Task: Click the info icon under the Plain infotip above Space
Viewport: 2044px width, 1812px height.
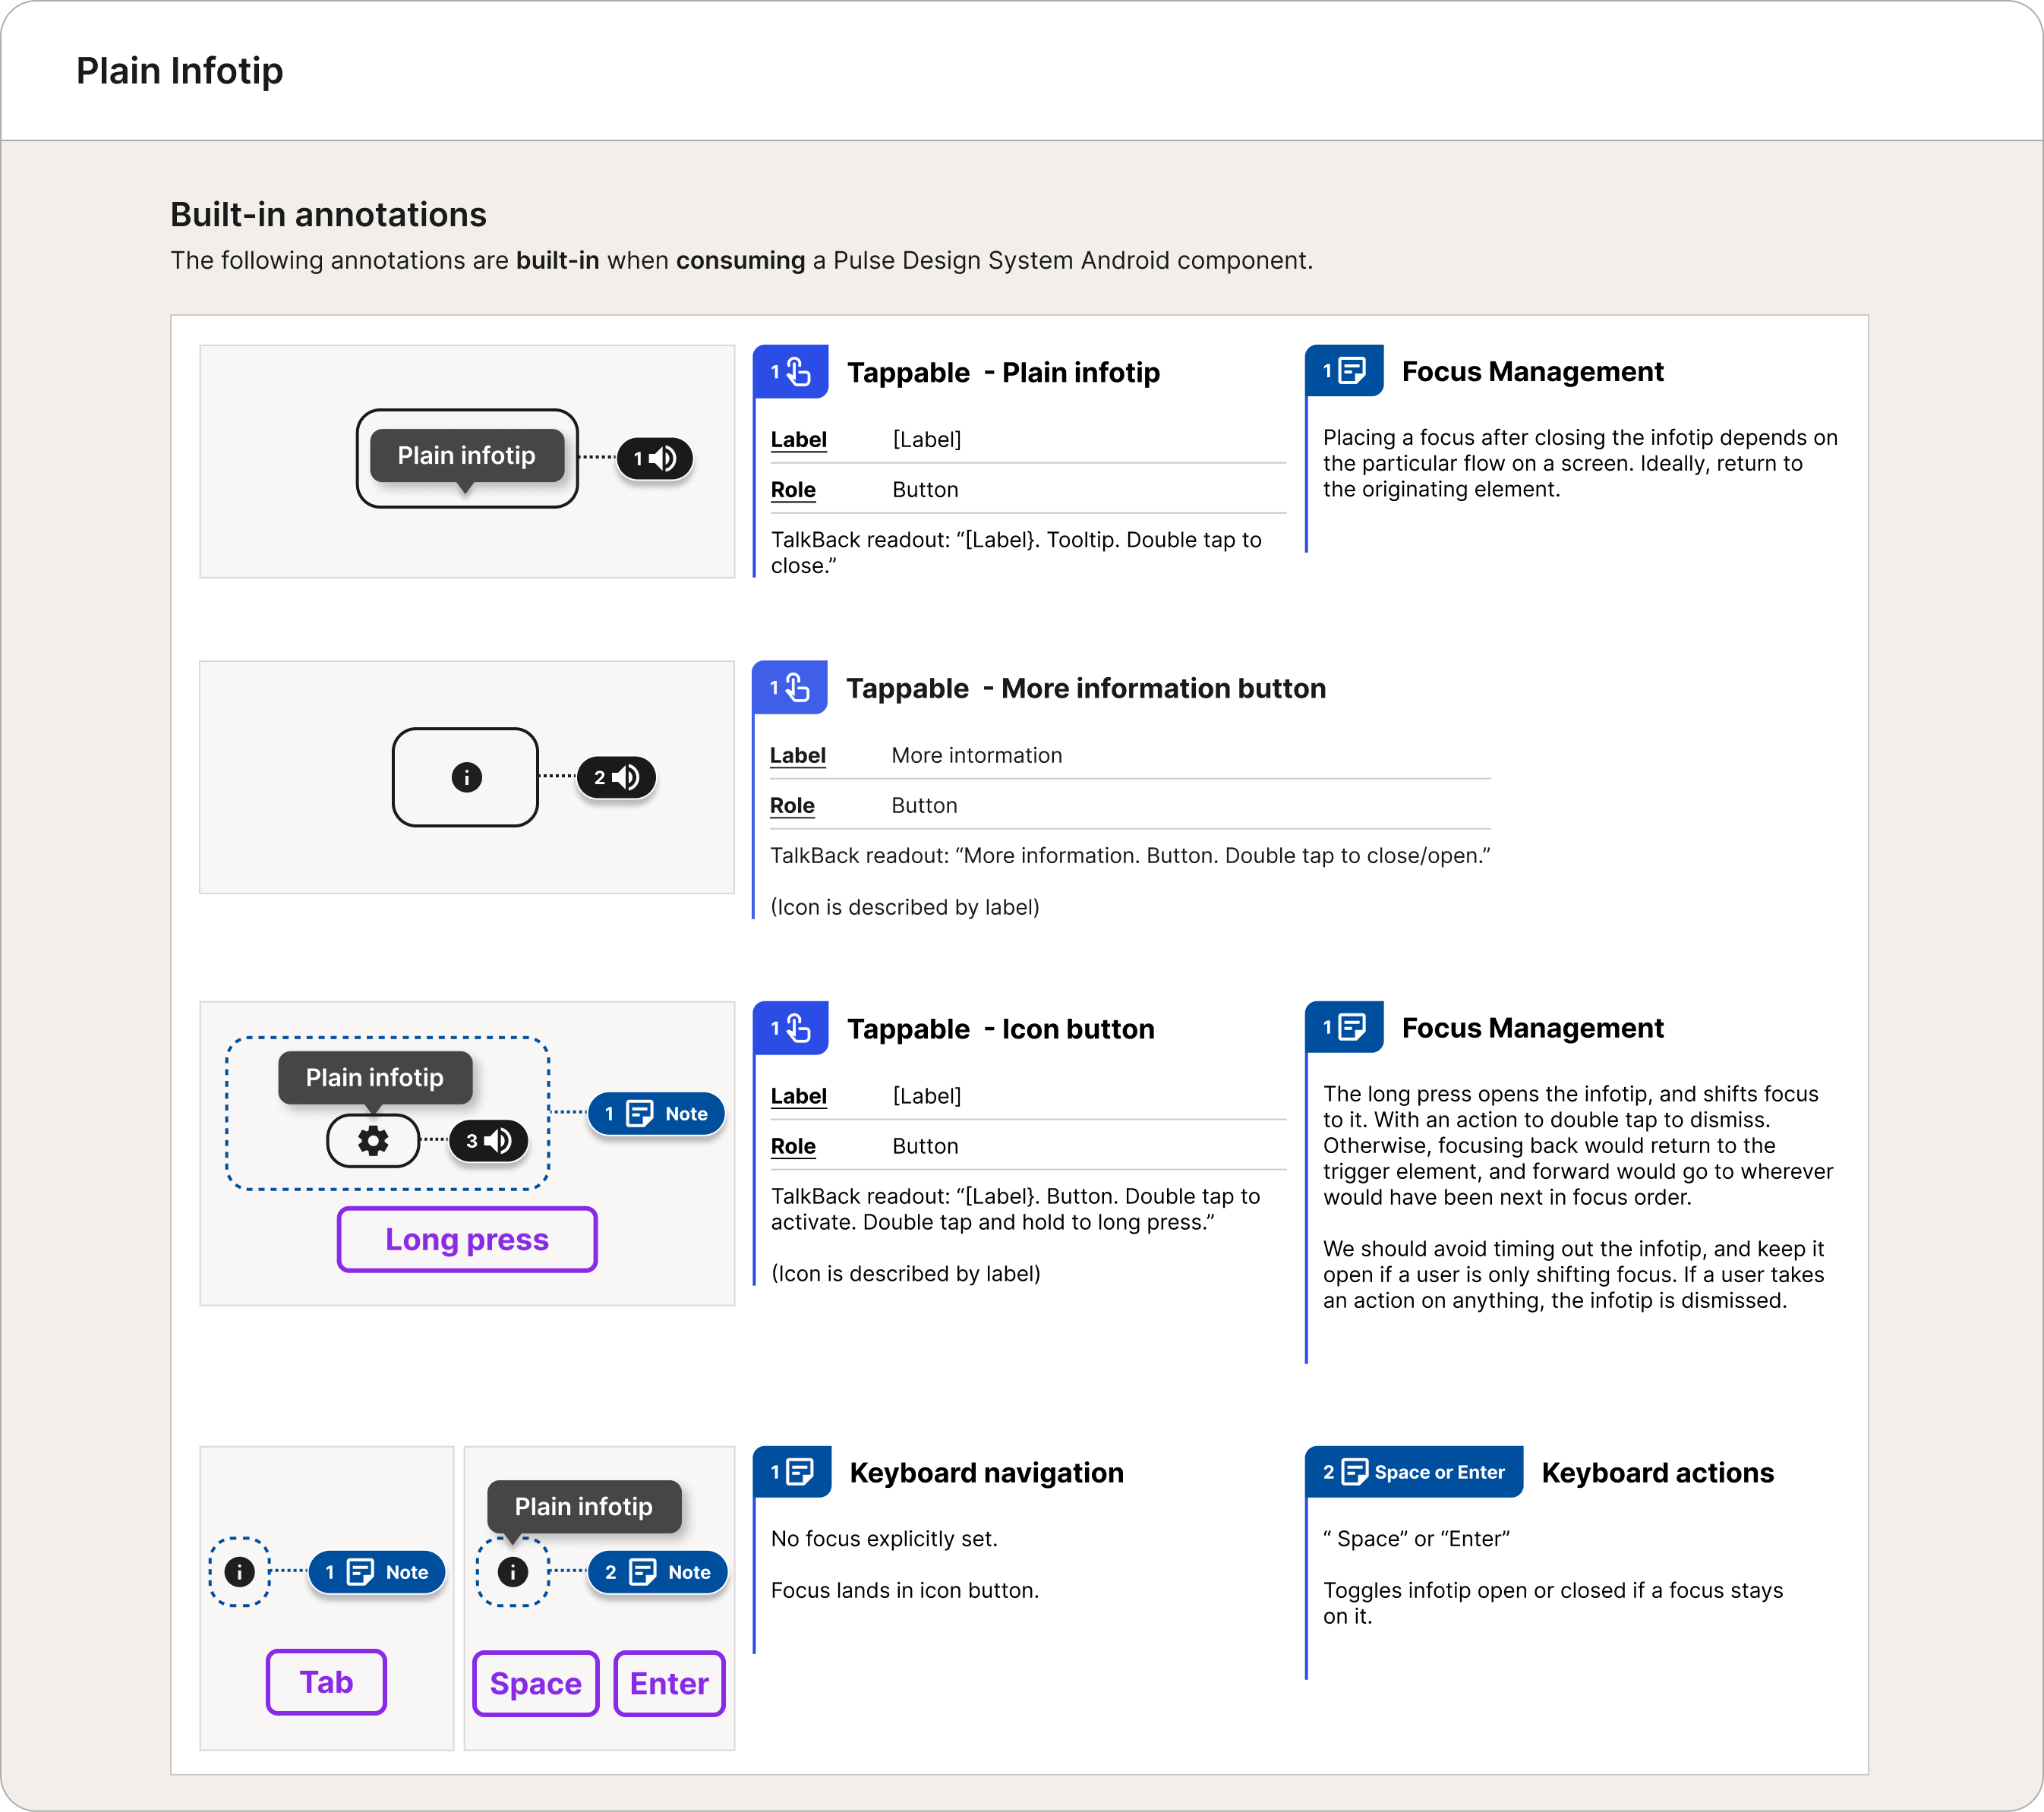Action: [513, 1572]
